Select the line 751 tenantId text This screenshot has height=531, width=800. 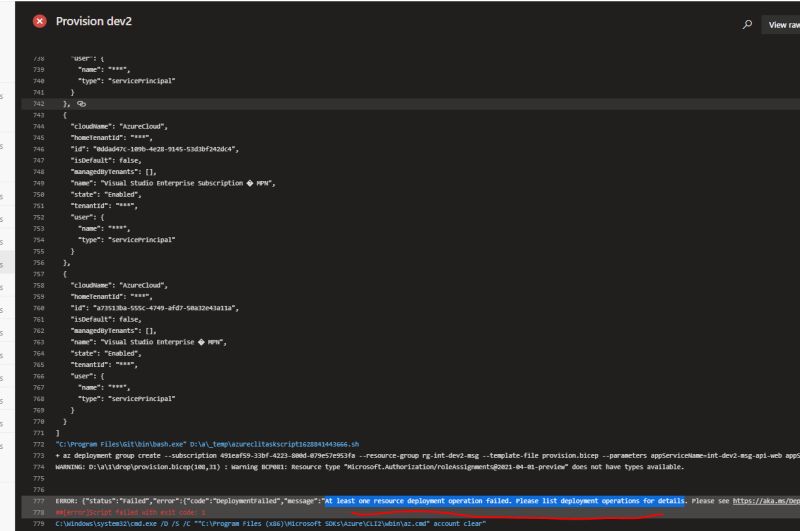click(104, 206)
